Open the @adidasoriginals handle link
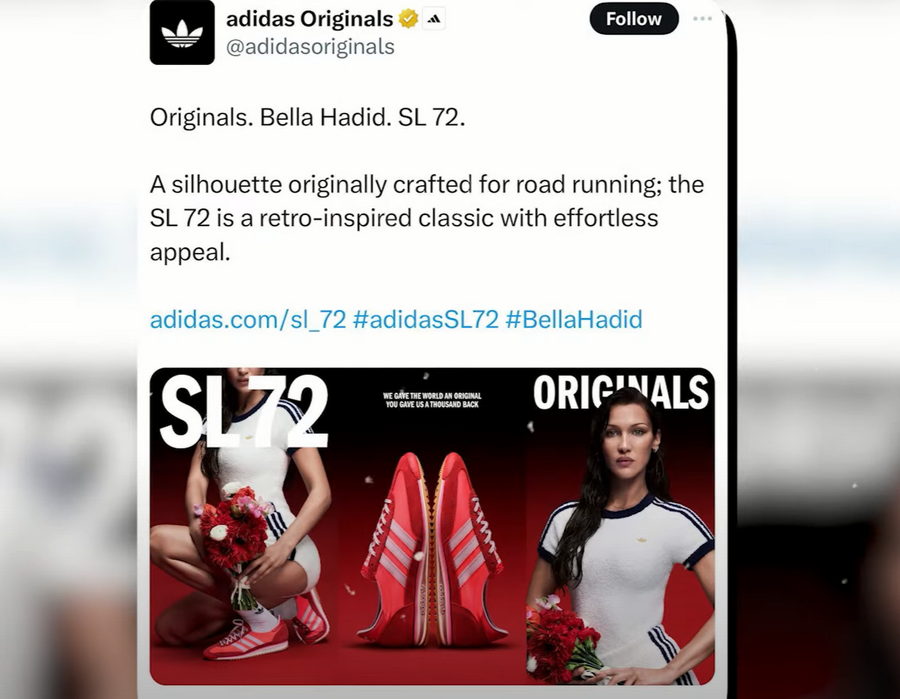Screen dimensions: 900x699 point(311,46)
